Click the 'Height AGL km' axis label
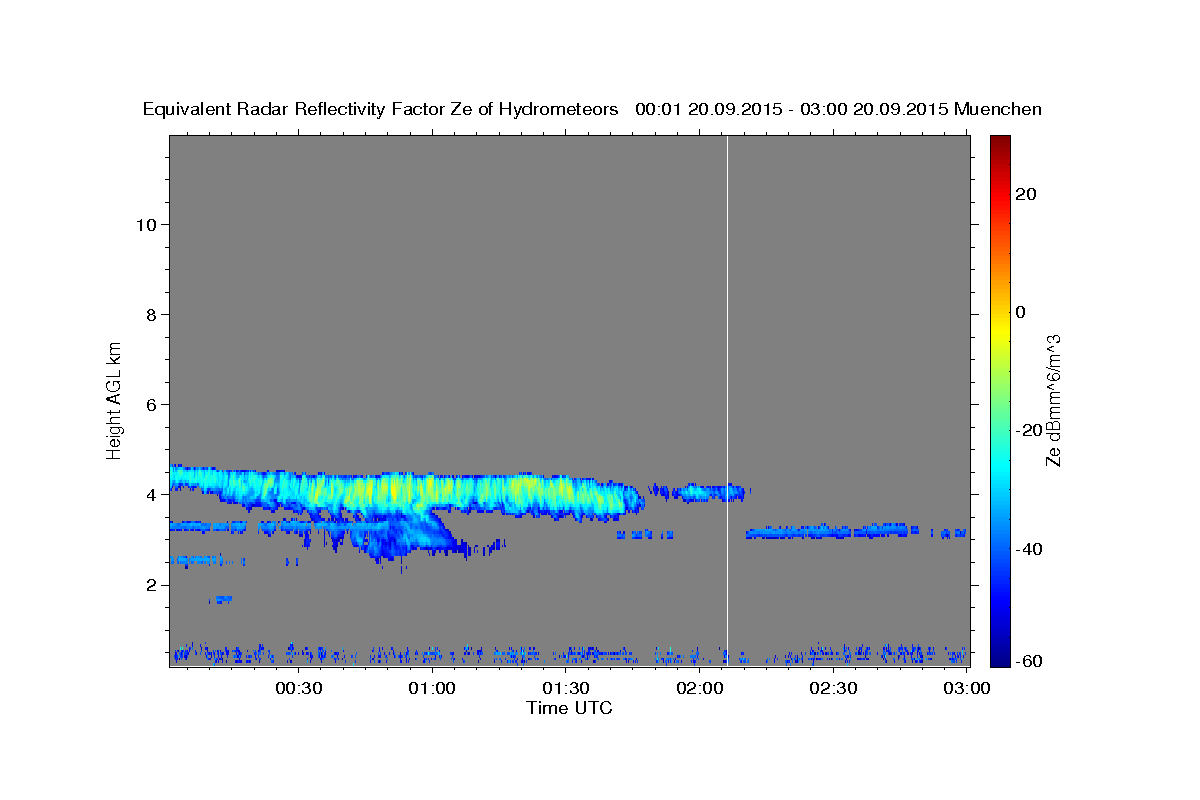 coord(114,399)
